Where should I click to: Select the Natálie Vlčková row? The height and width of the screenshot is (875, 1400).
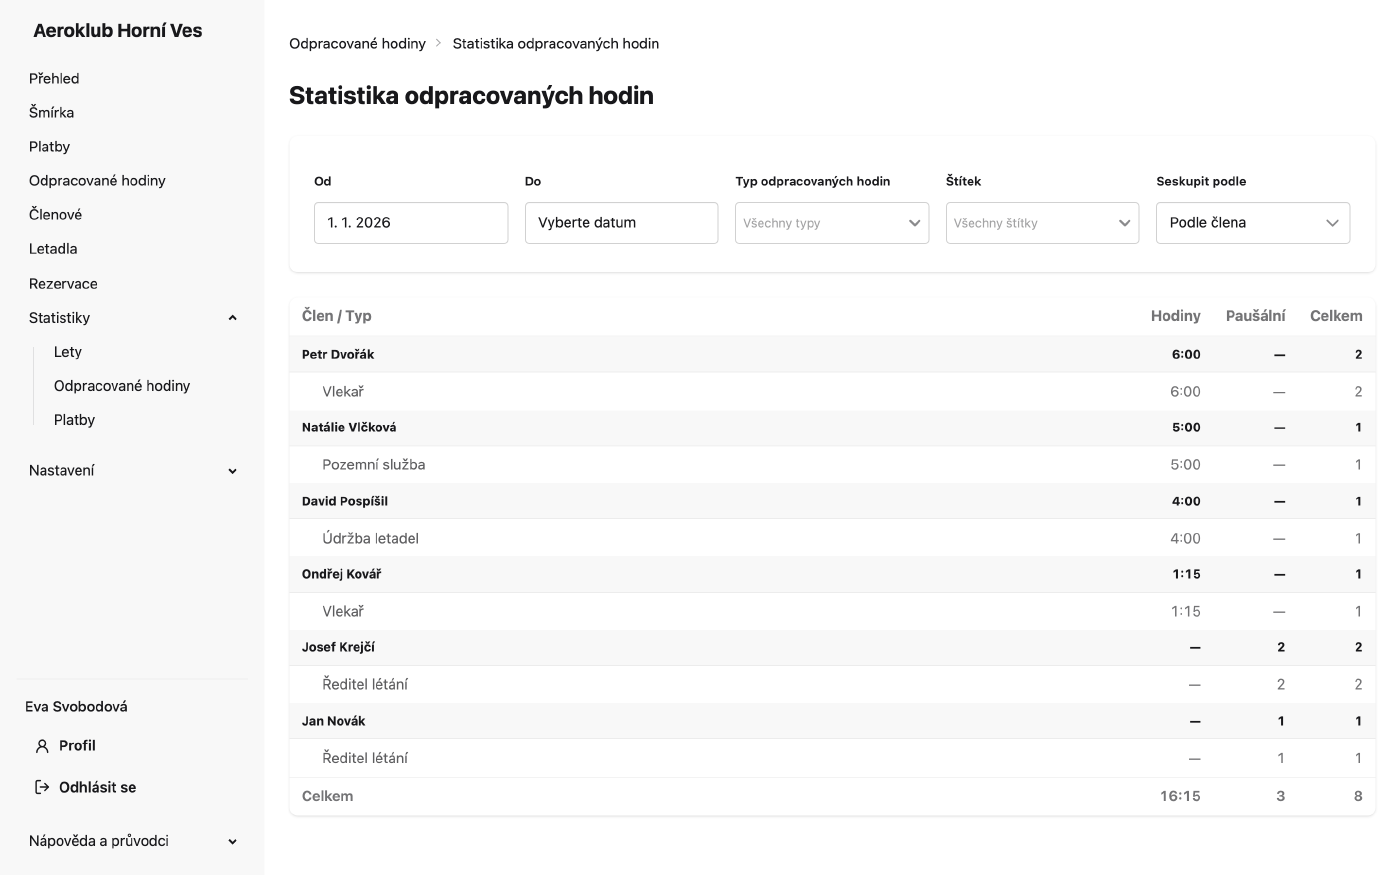pyautogui.click(x=832, y=428)
